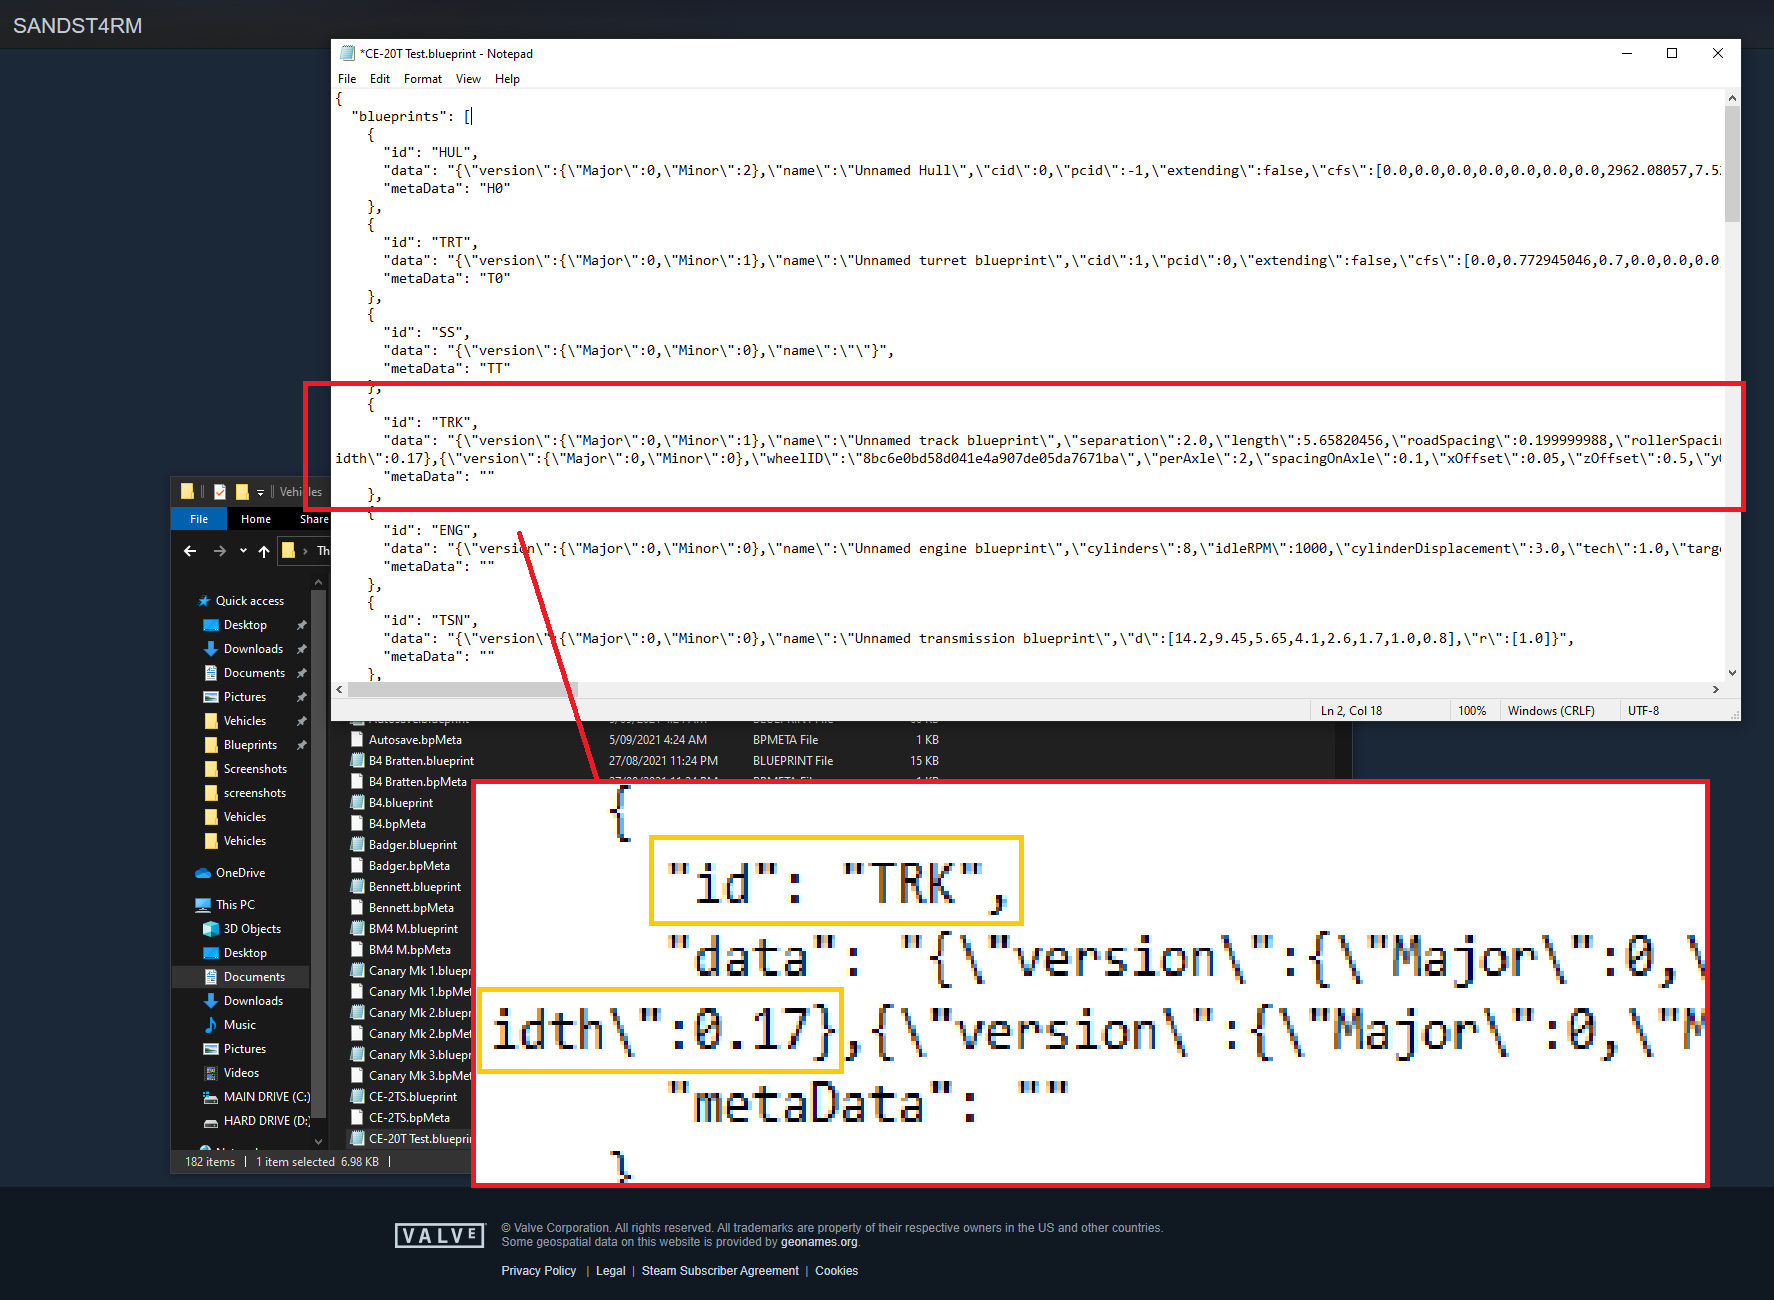
Task: Switch to Explorer Share ribbon tab
Action: point(313,519)
